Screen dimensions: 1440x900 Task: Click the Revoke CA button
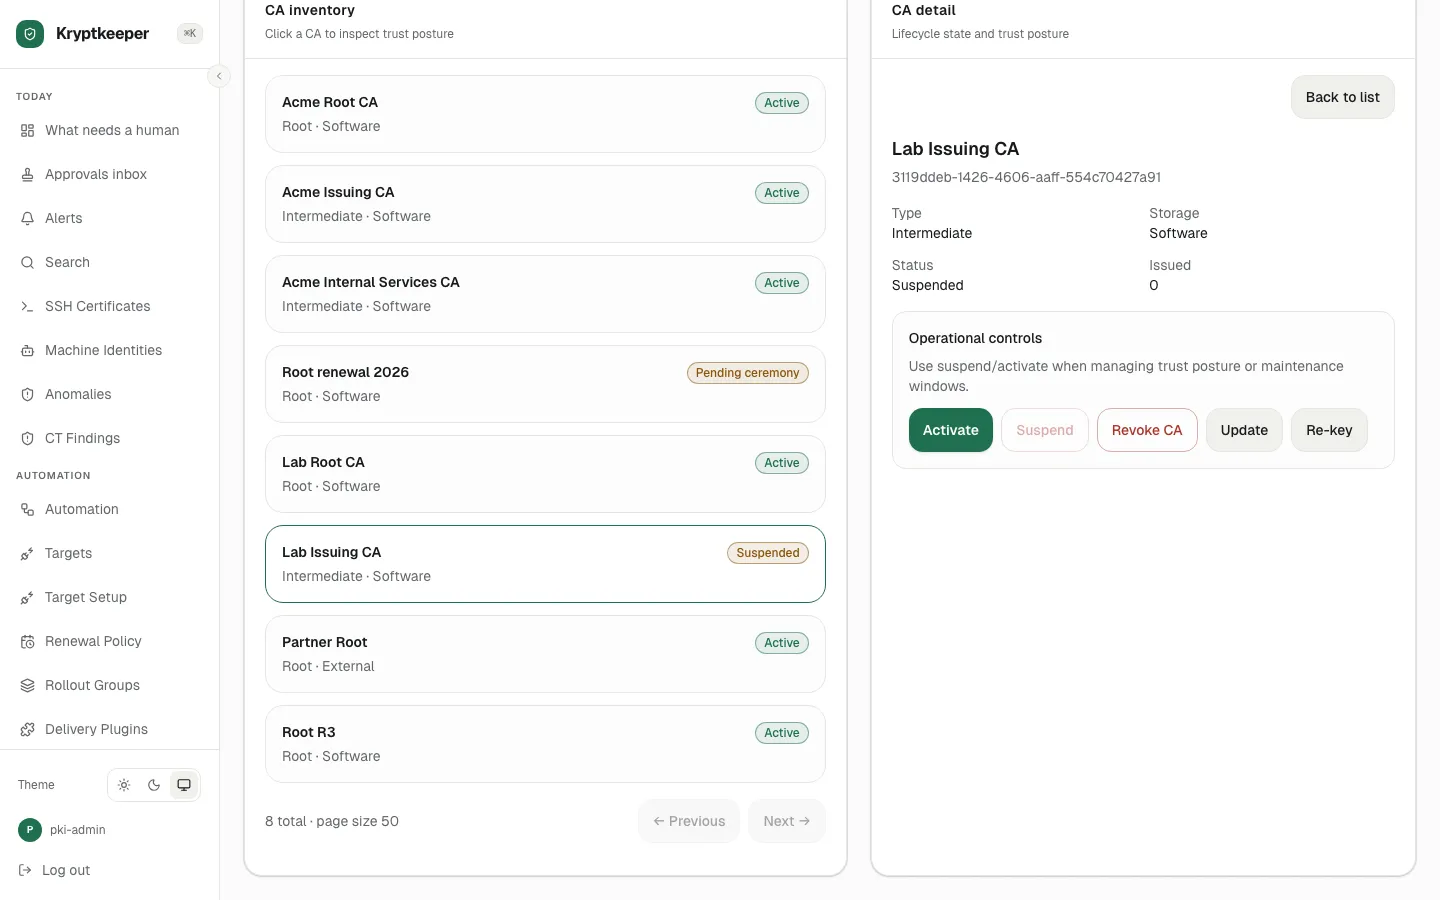[1147, 430]
